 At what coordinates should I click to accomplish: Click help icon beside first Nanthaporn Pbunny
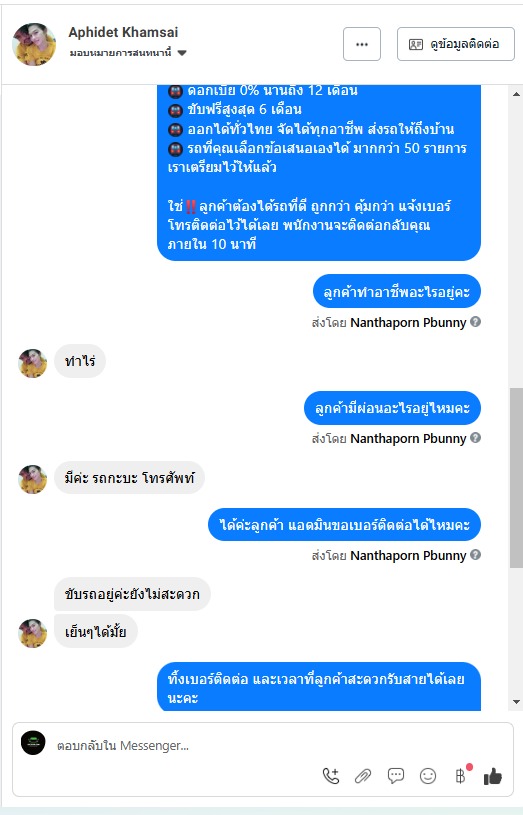[x=475, y=322]
